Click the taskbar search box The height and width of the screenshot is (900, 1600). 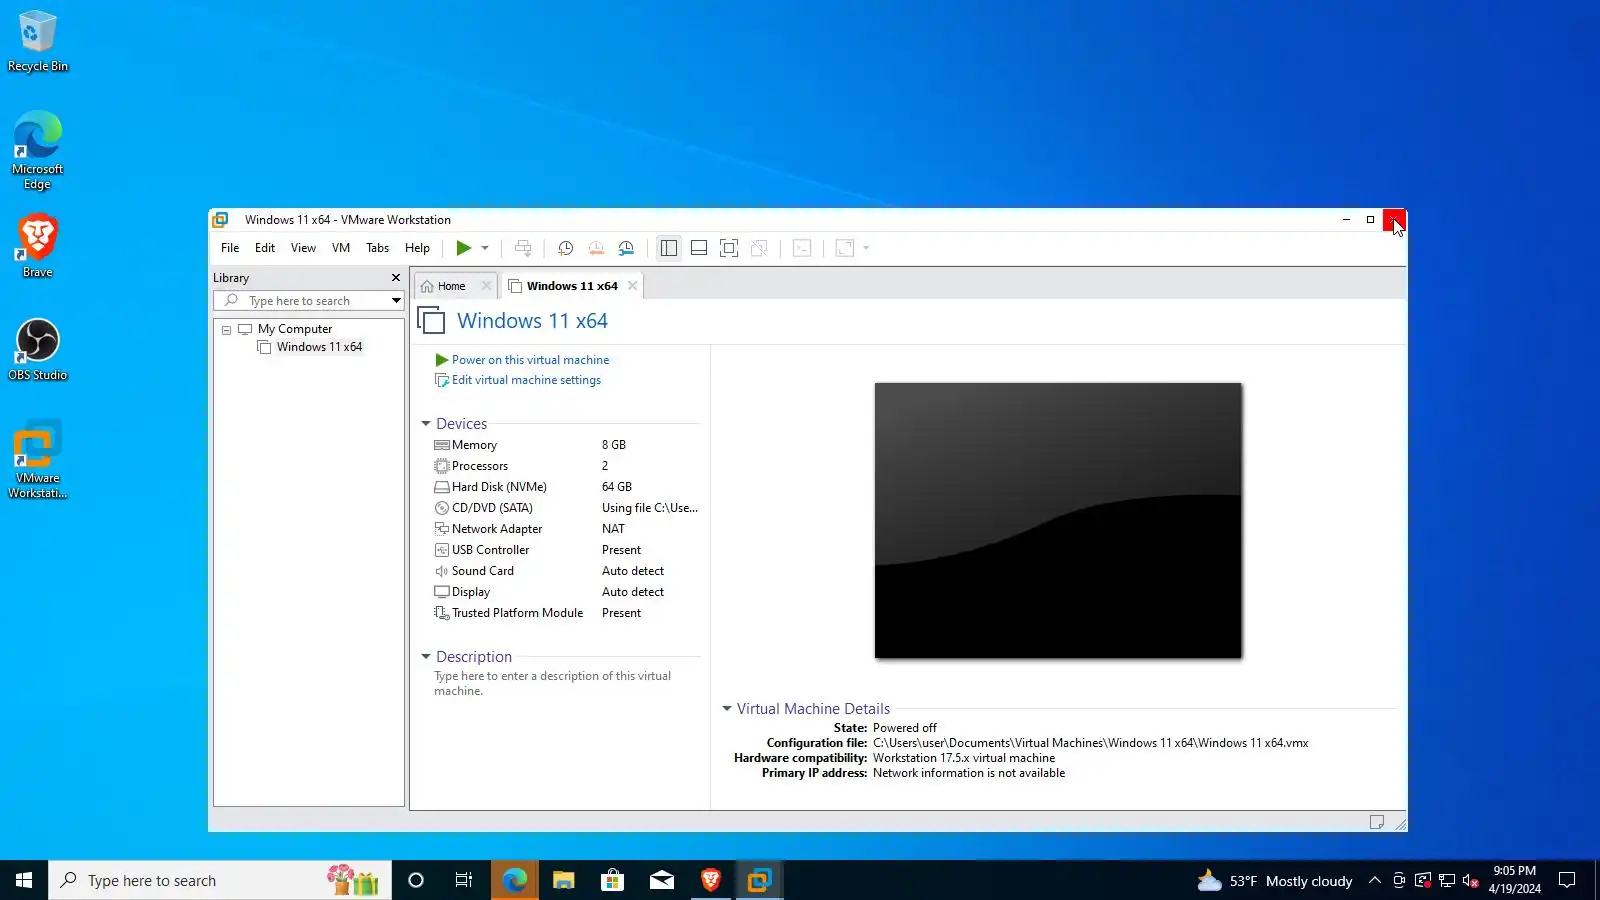click(x=220, y=880)
